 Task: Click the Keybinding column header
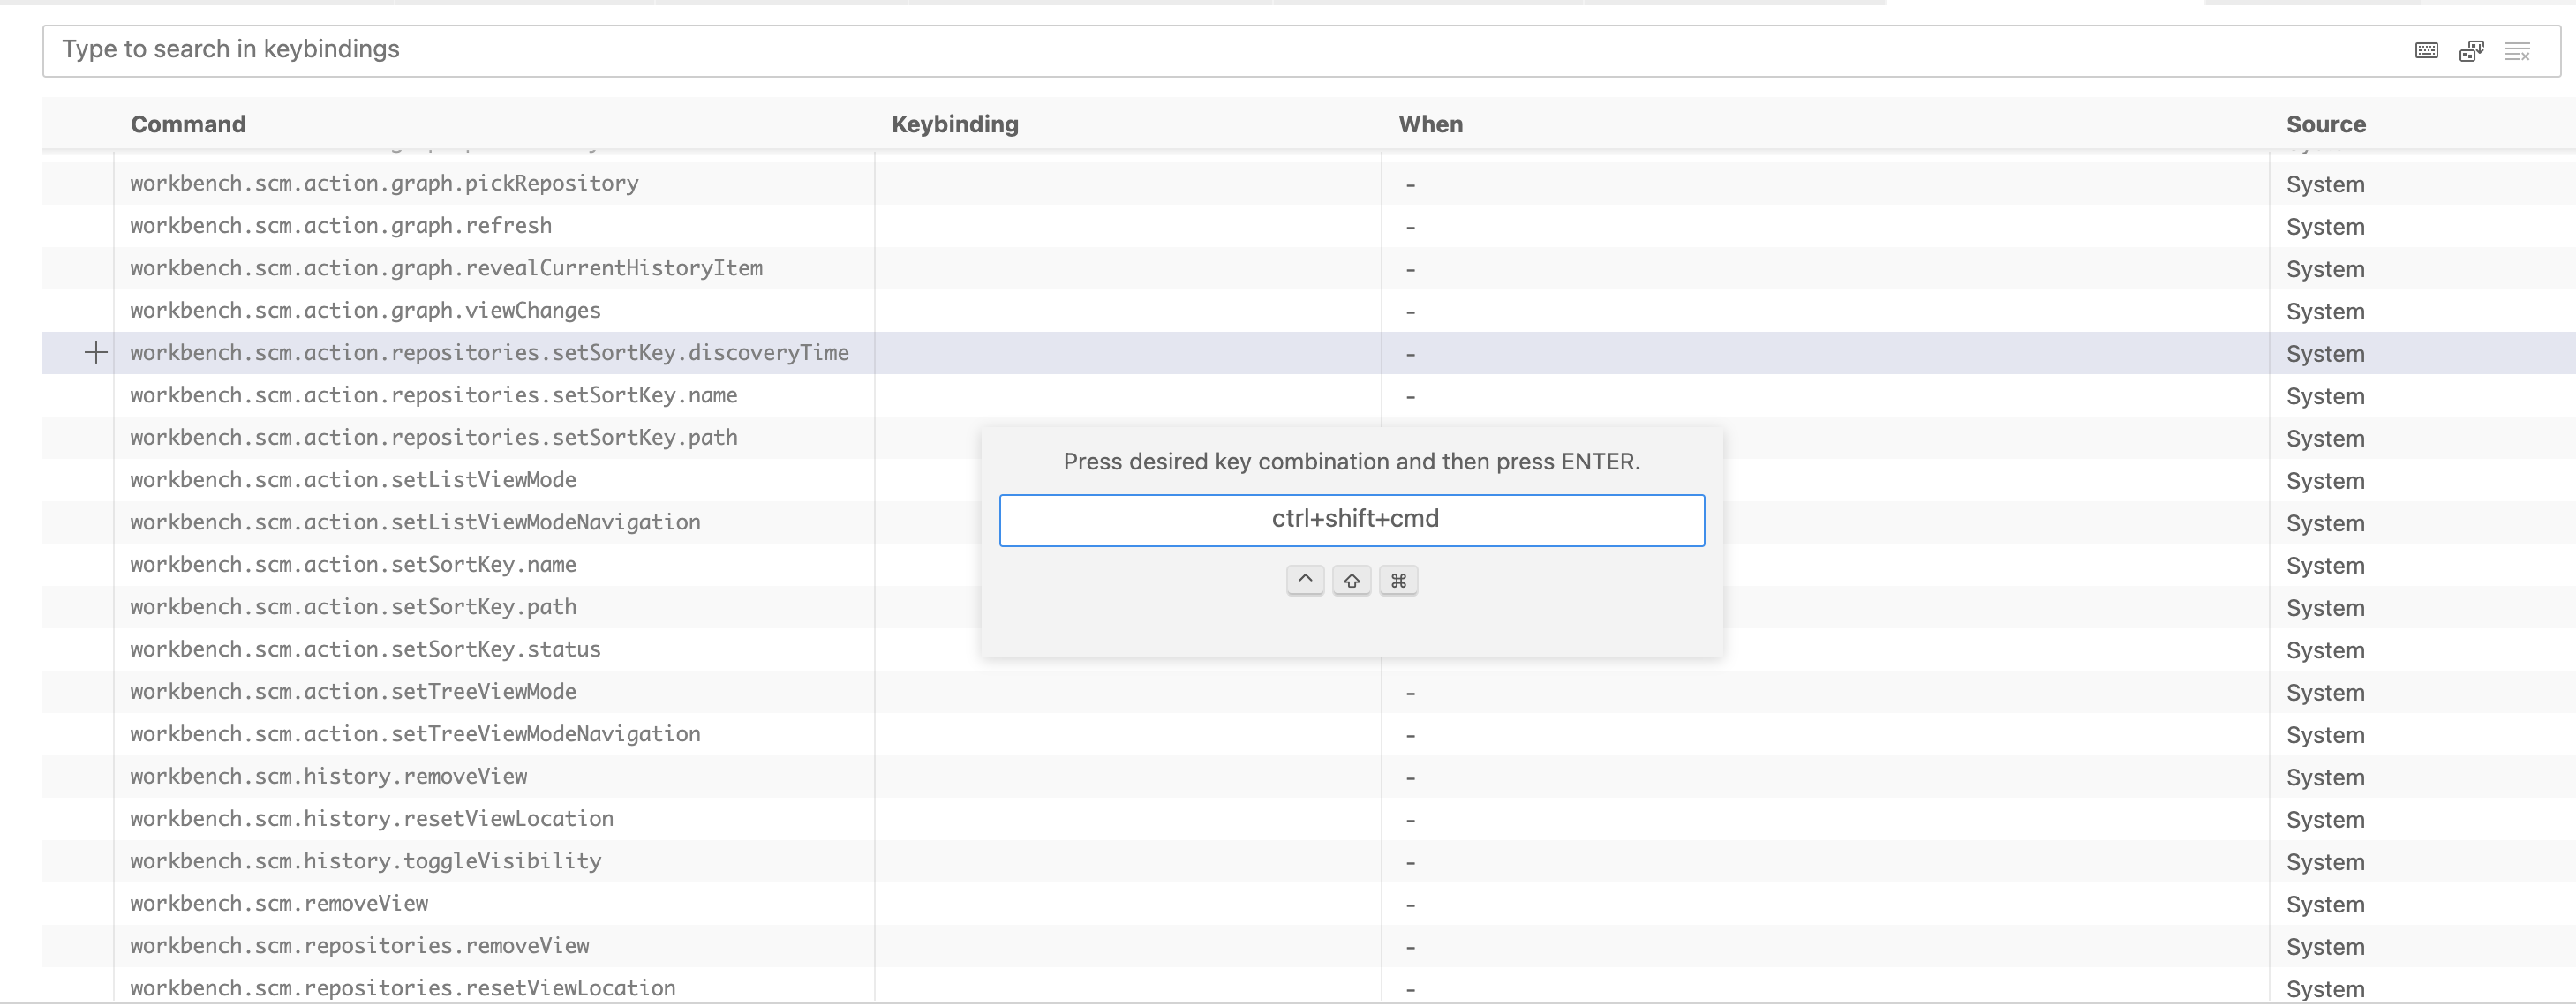tap(954, 124)
